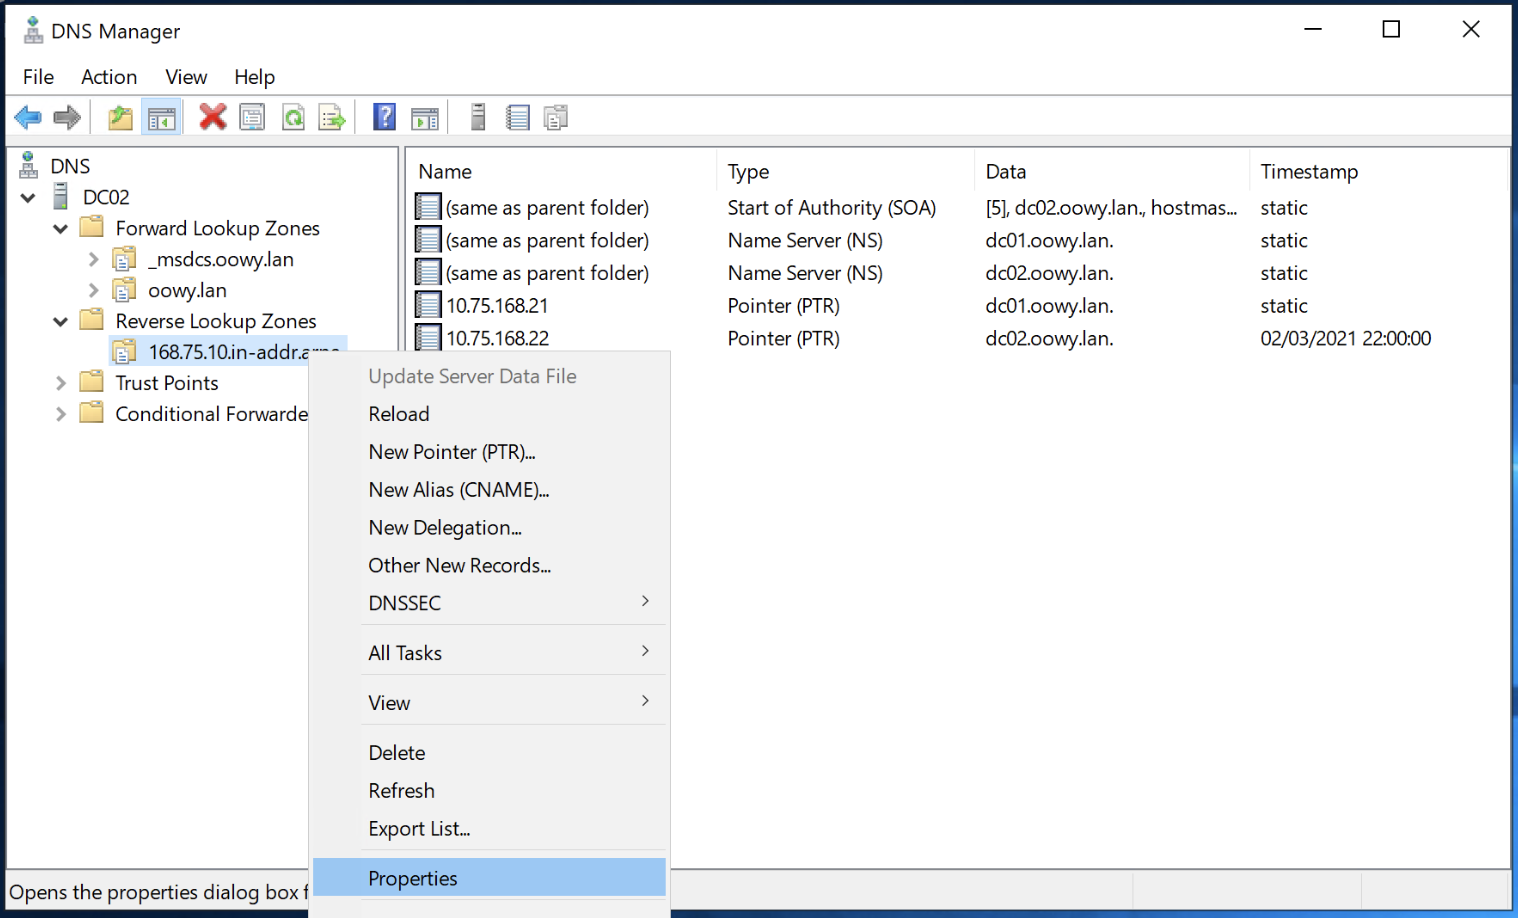Click the green Refresh toolbar icon
This screenshot has width=1518, height=918.
(x=293, y=118)
